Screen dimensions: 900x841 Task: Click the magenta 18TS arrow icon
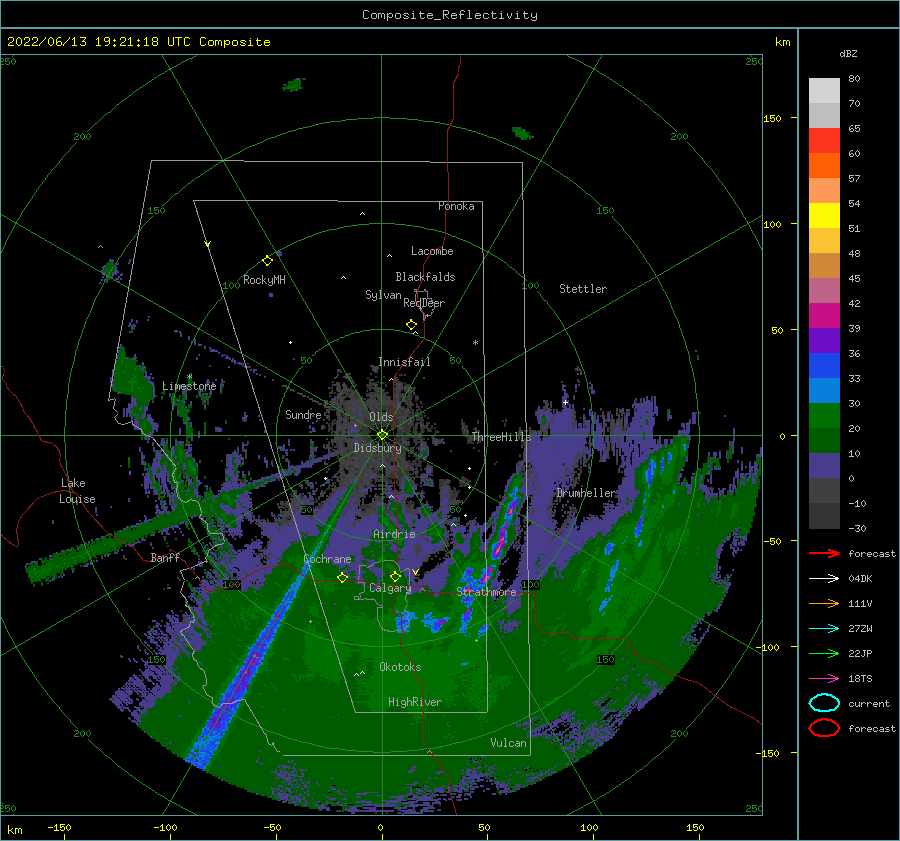tap(824, 678)
